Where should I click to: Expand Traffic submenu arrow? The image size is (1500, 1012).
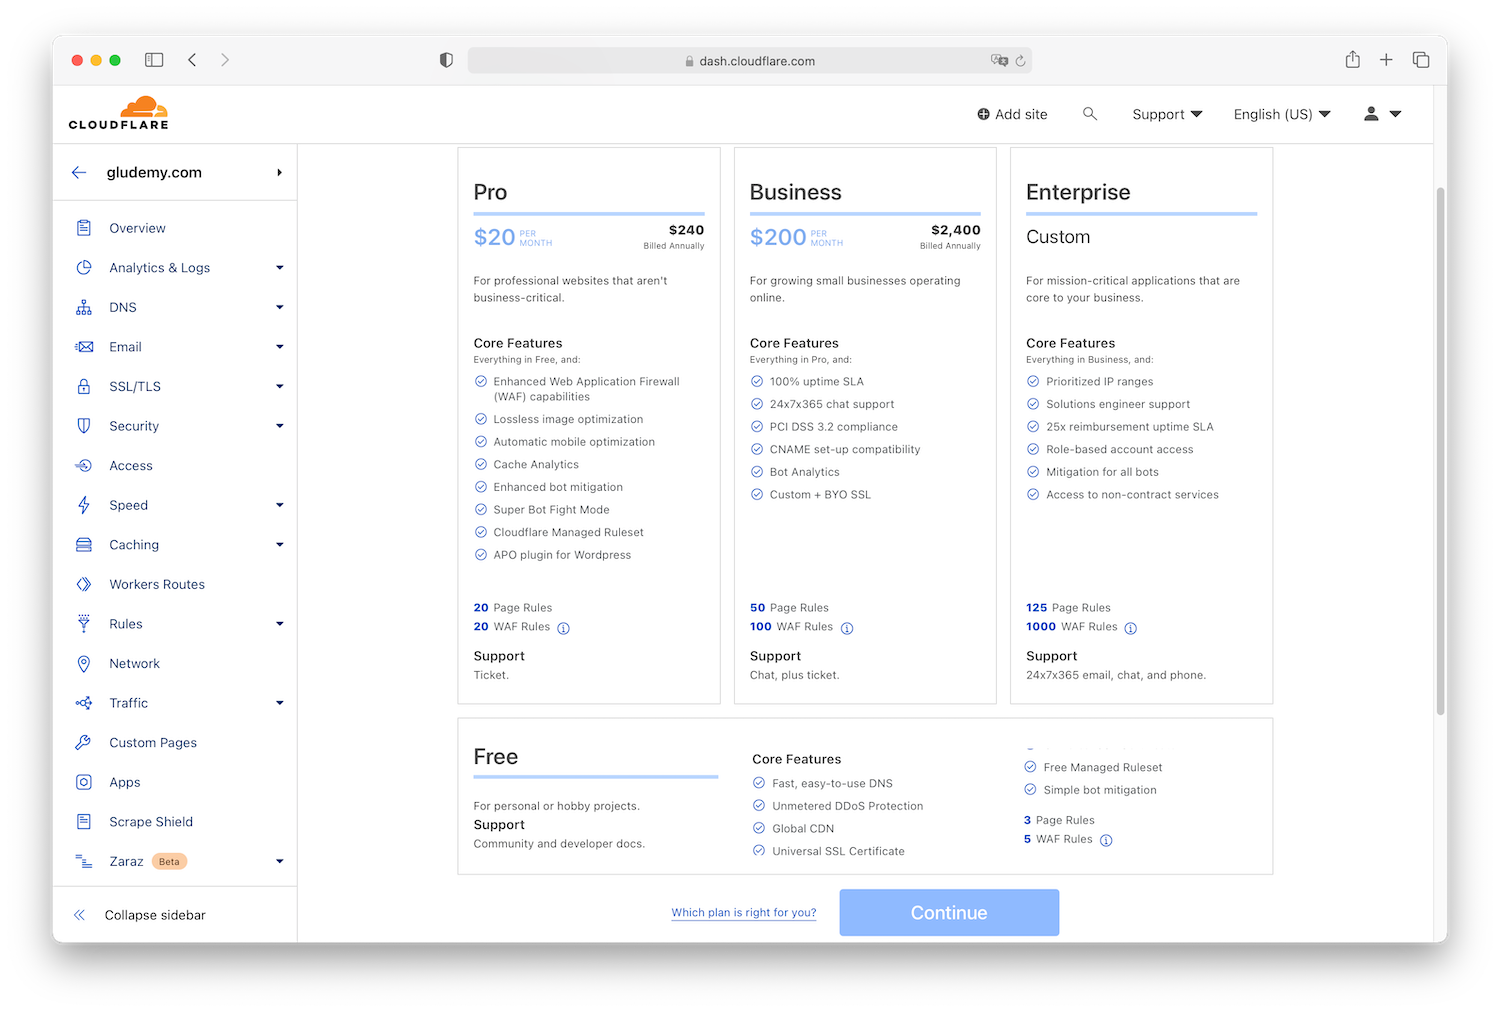tap(280, 703)
